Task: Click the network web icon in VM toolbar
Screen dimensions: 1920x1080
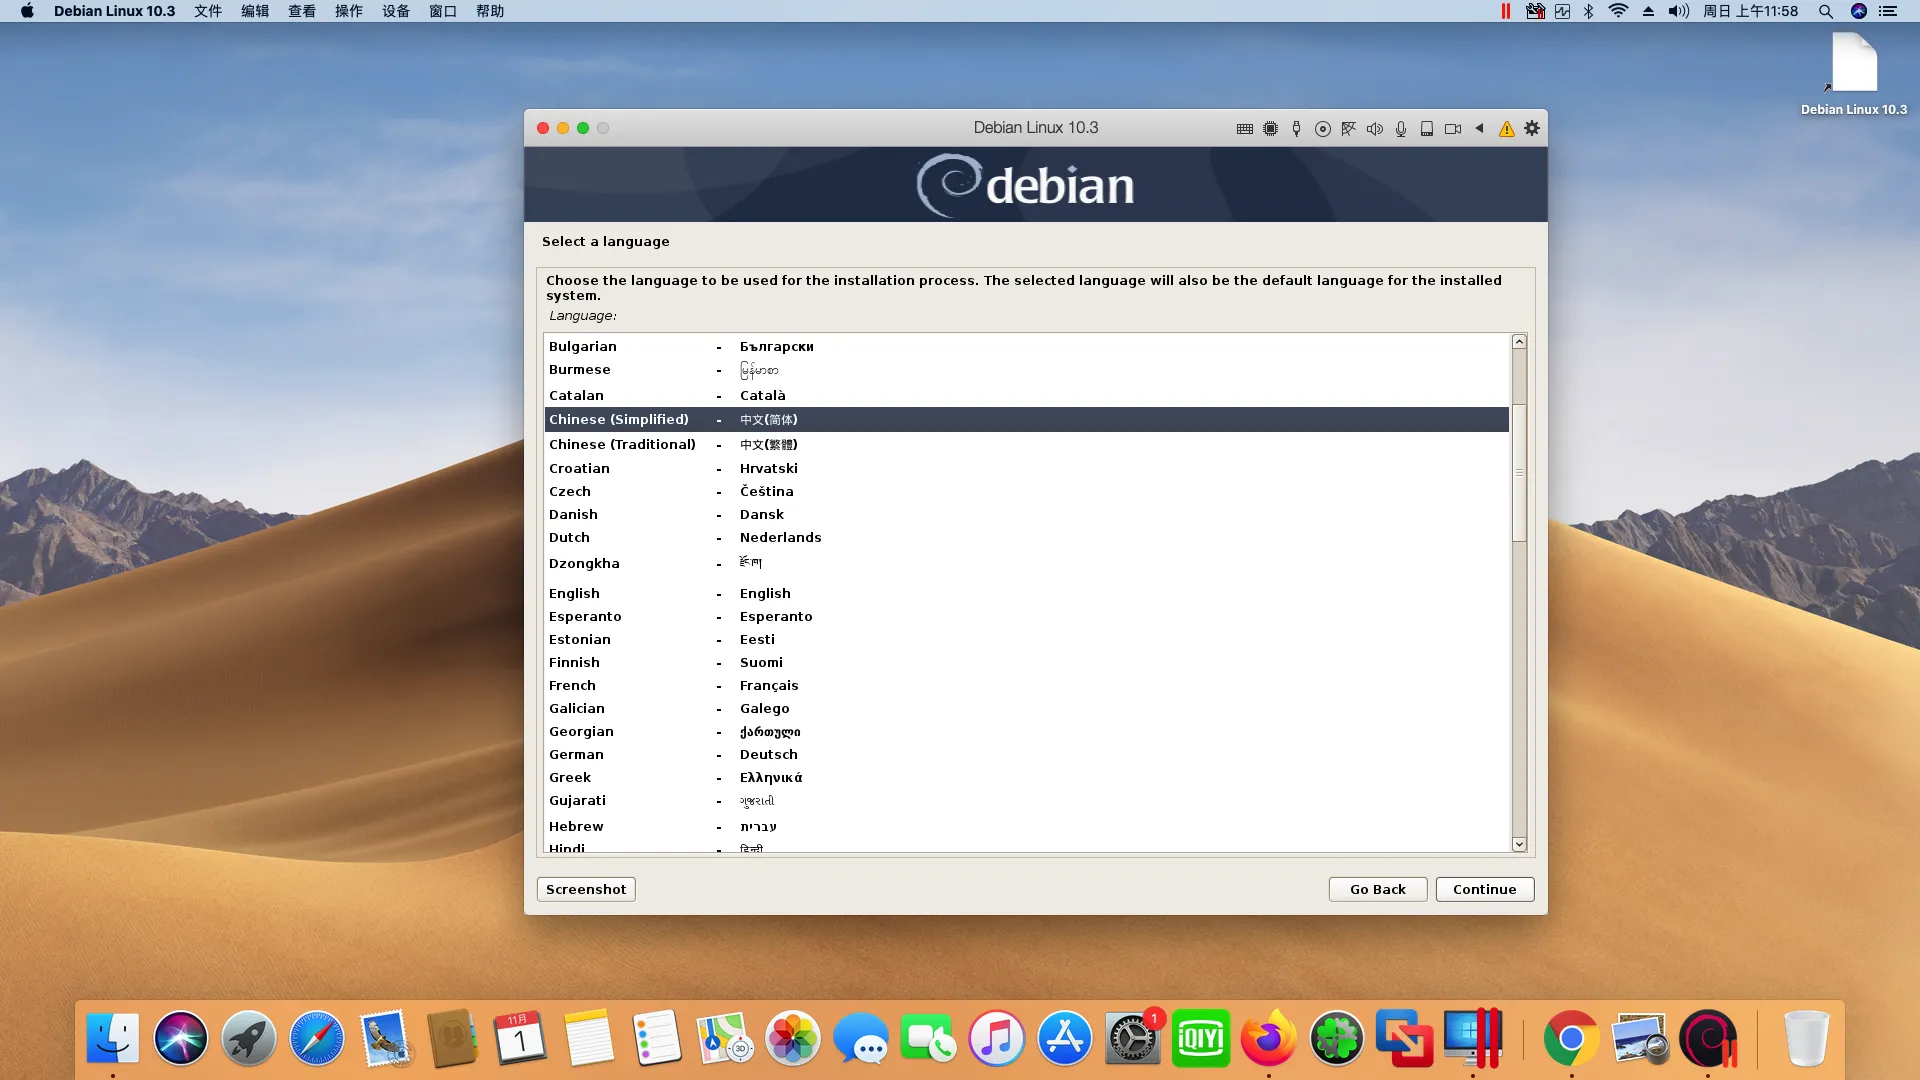Action: click(x=1348, y=129)
